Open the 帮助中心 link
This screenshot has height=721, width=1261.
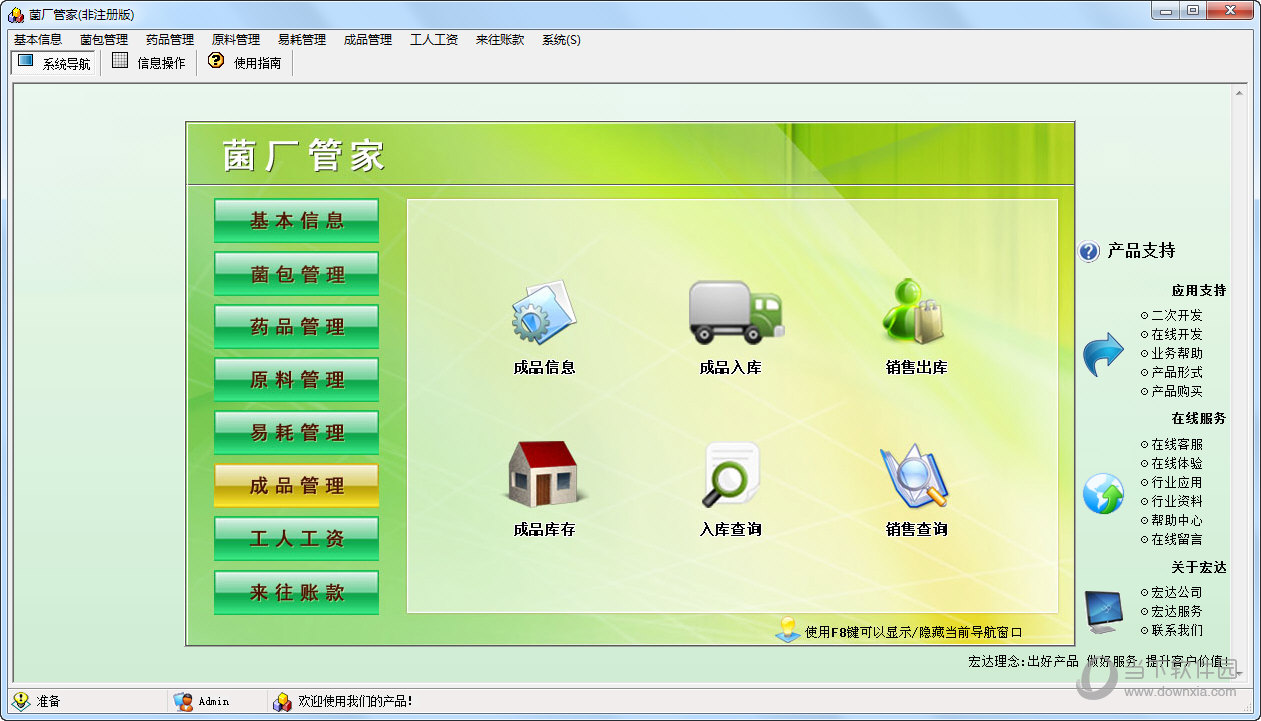[1177, 520]
